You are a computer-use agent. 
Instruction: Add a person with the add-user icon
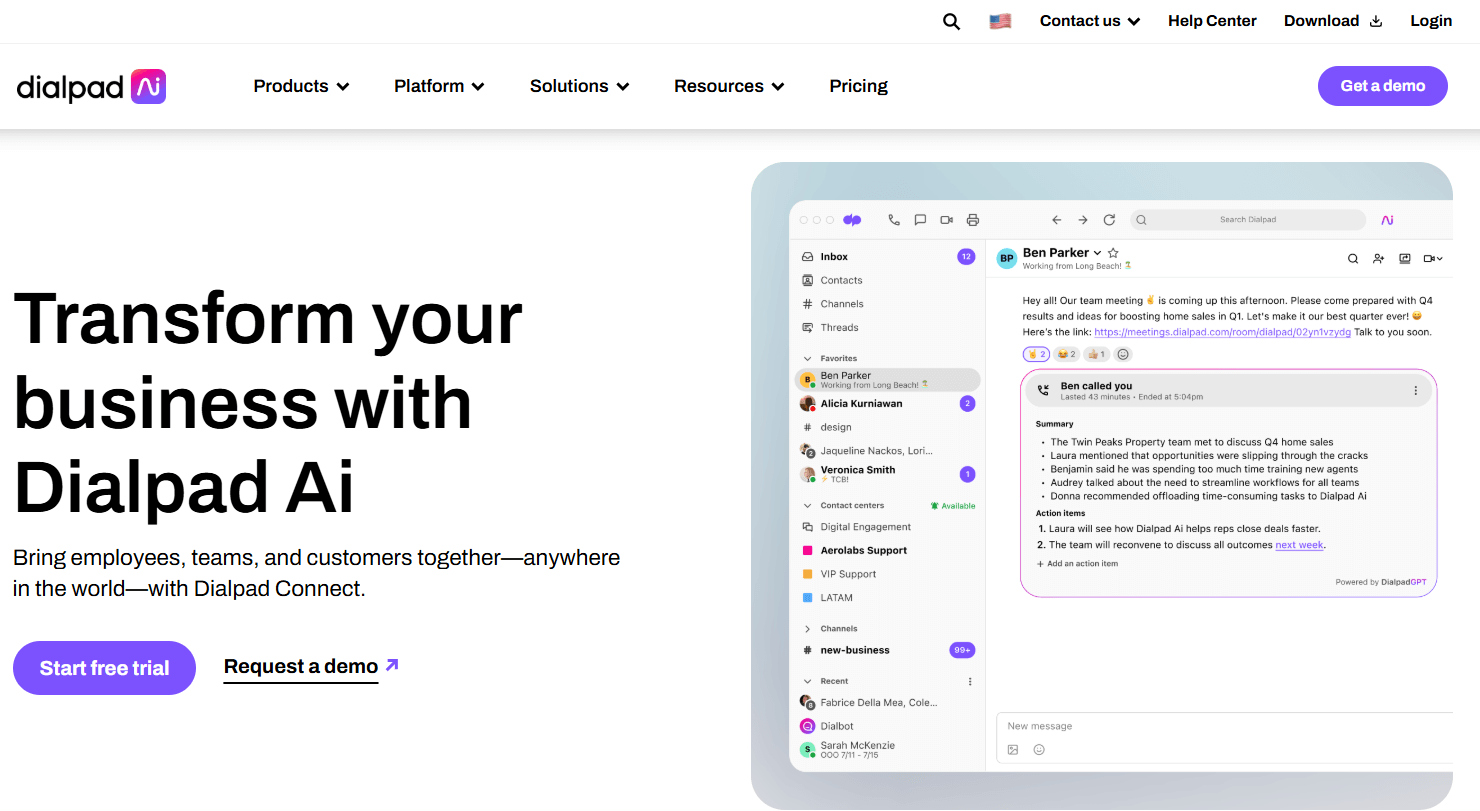(1378, 258)
